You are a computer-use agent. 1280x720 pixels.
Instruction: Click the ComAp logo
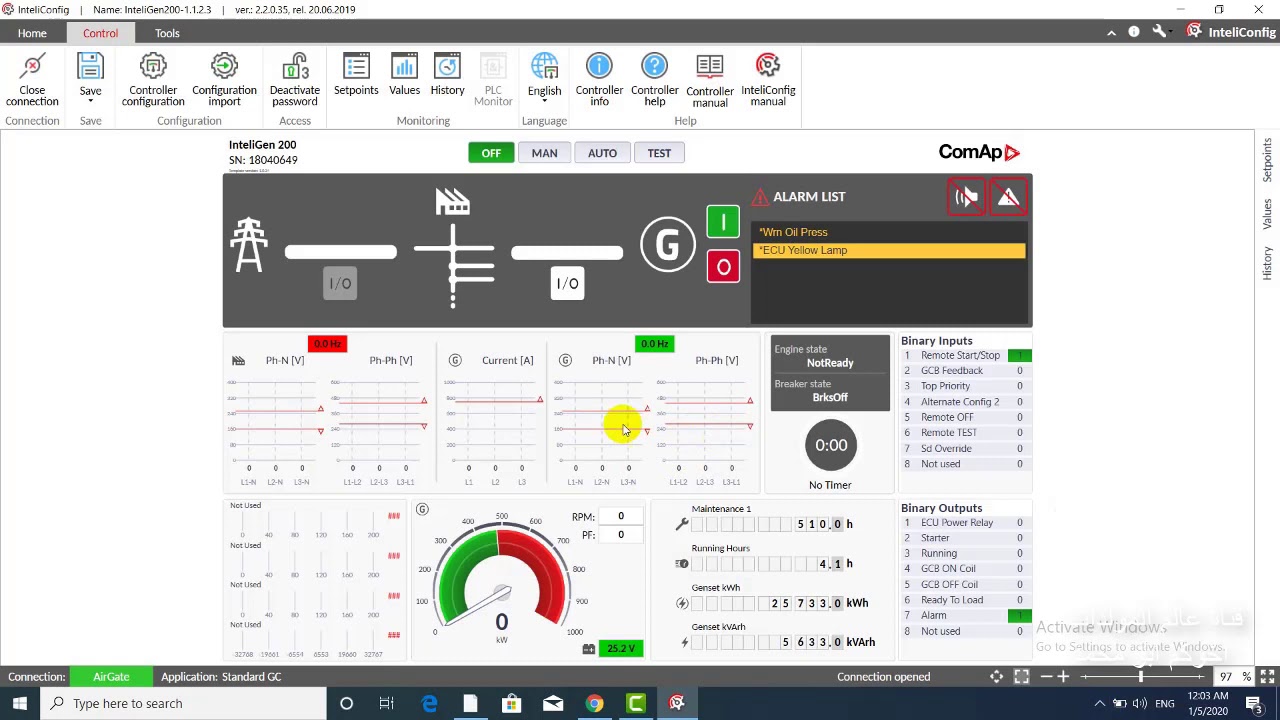[x=979, y=152]
